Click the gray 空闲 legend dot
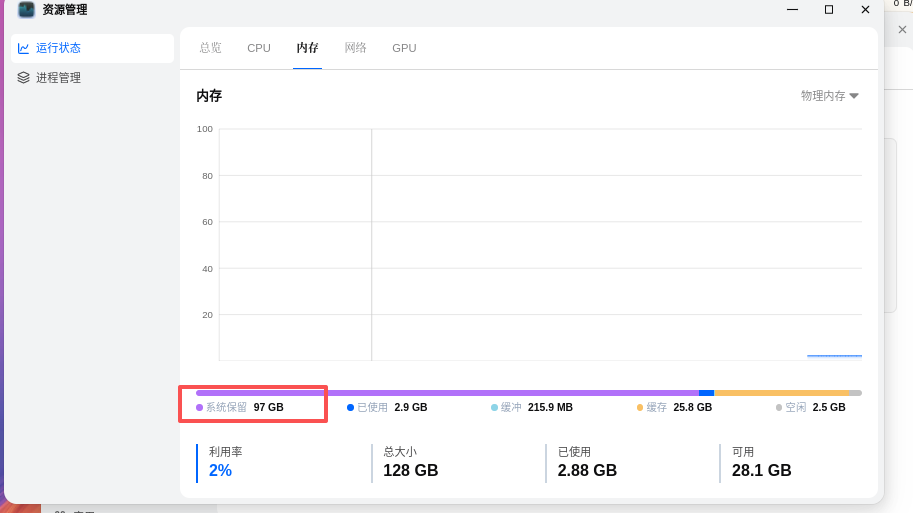This screenshot has height=513, width=913. [x=779, y=408]
